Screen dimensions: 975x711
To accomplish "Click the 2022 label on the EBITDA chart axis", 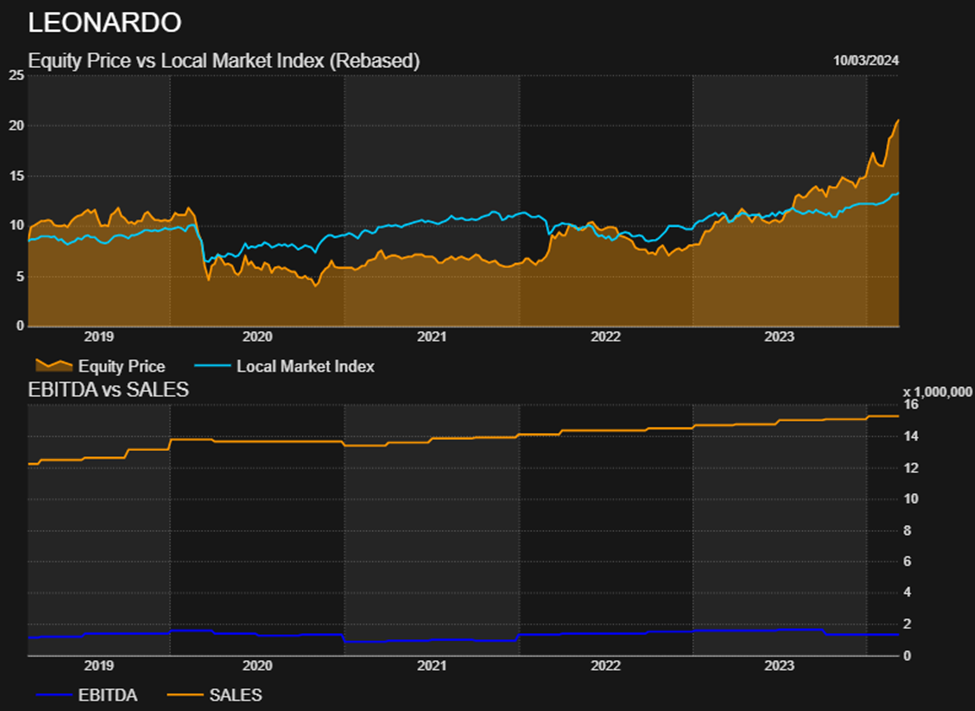I will click(x=606, y=666).
